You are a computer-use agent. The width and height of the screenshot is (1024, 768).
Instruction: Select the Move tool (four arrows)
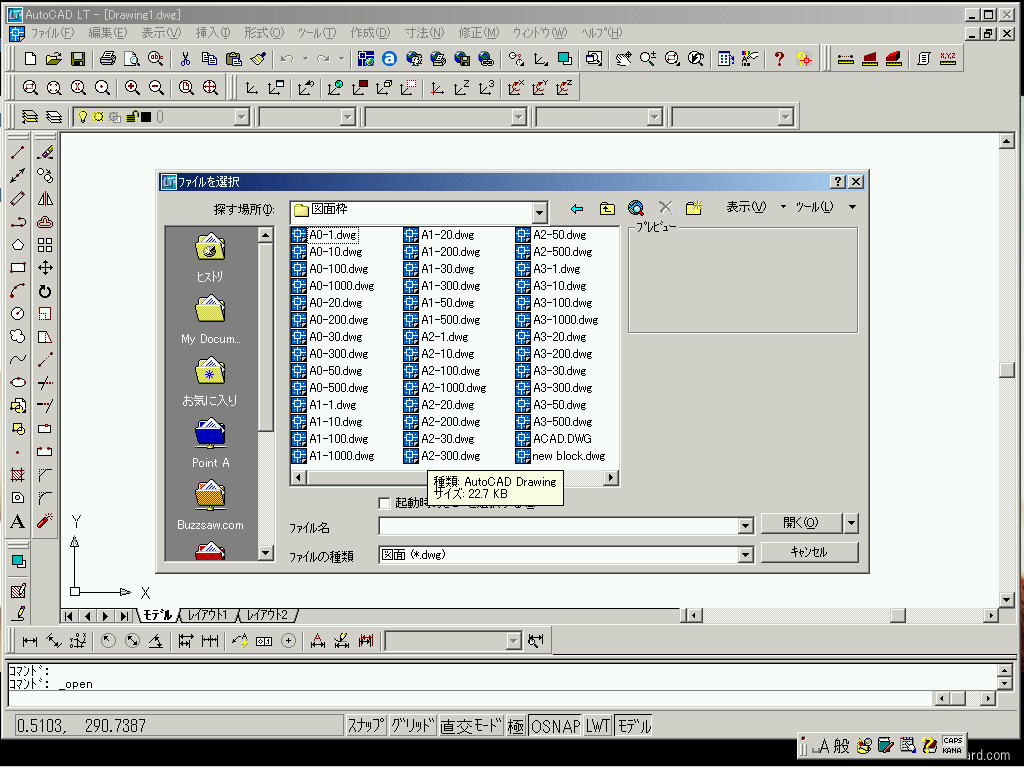(45, 267)
